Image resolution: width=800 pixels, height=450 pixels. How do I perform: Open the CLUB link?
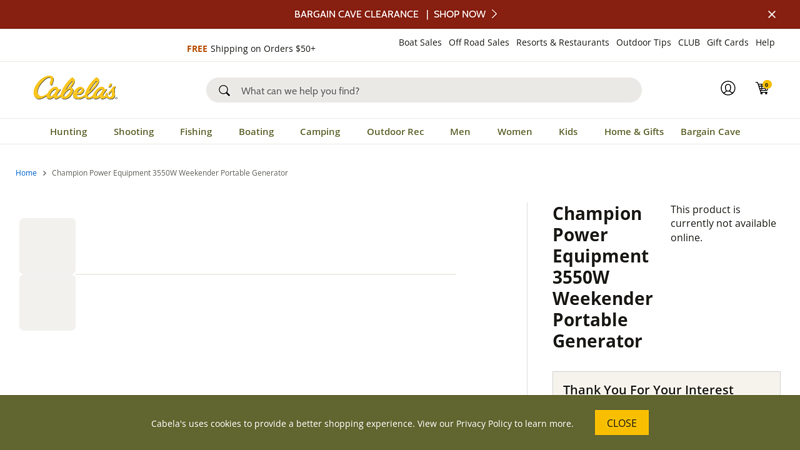tap(689, 42)
